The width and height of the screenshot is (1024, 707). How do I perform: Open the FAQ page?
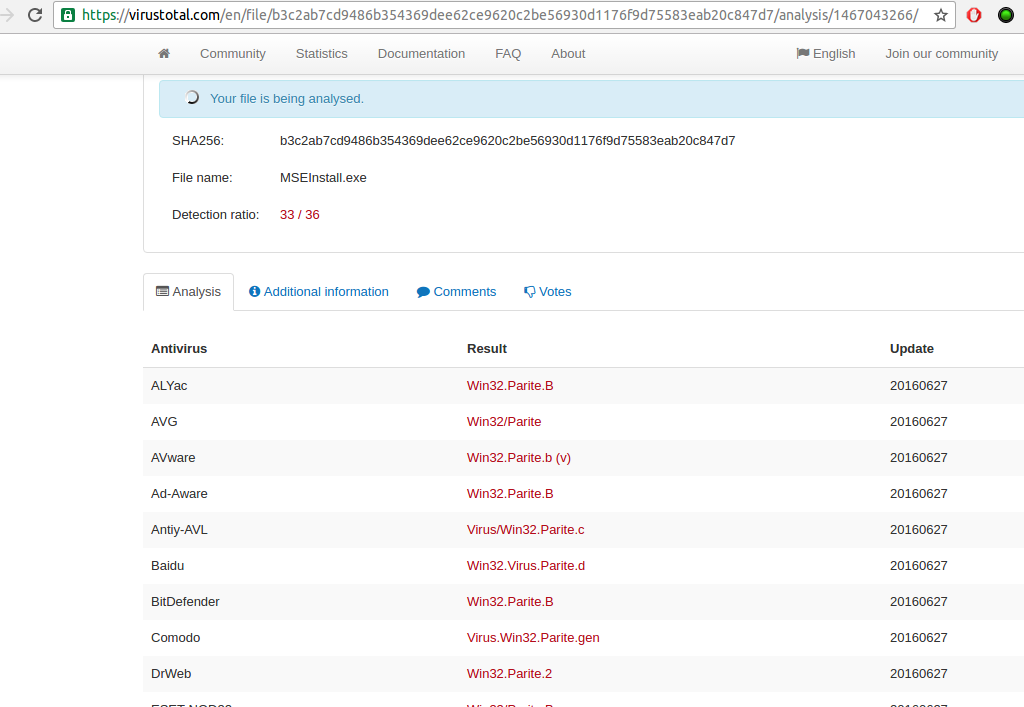508,54
